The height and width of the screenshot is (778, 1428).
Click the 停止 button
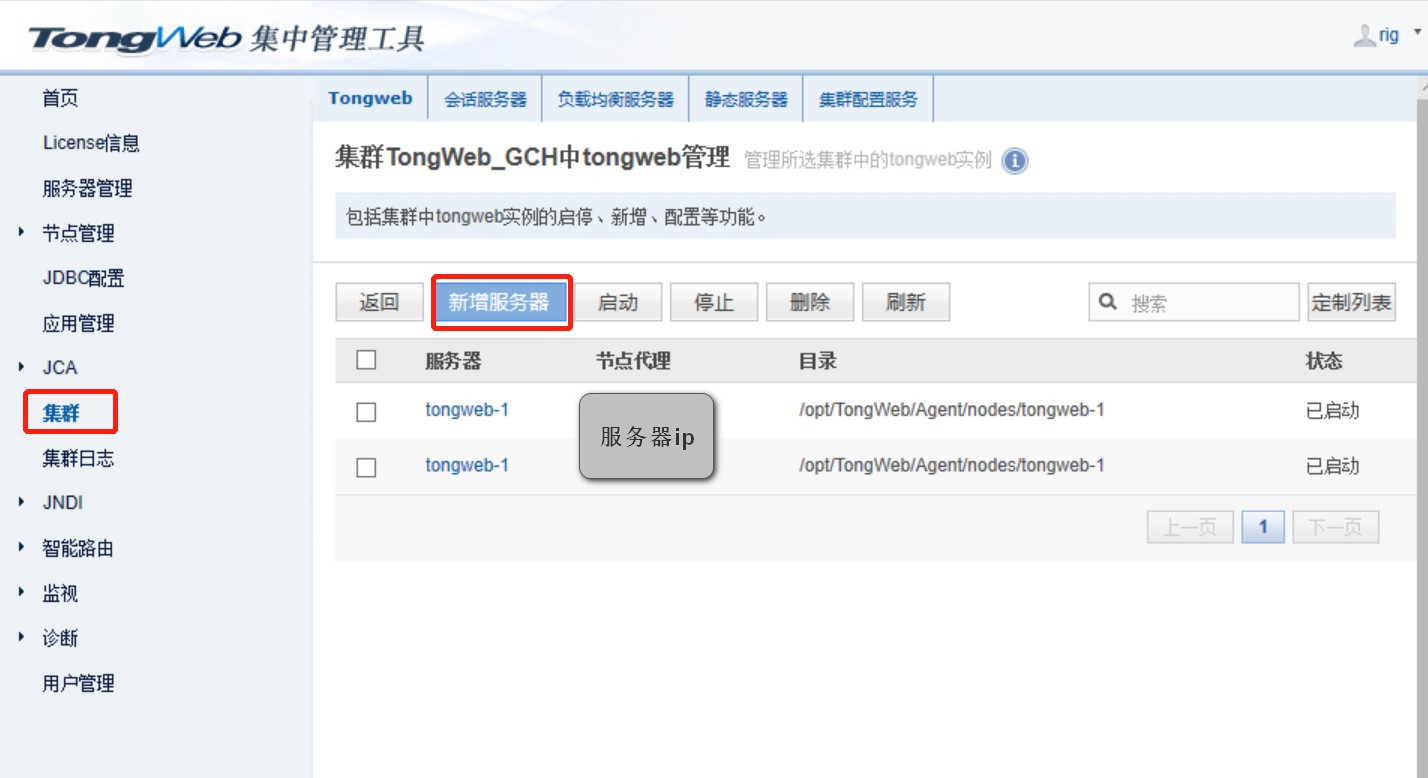714,302
